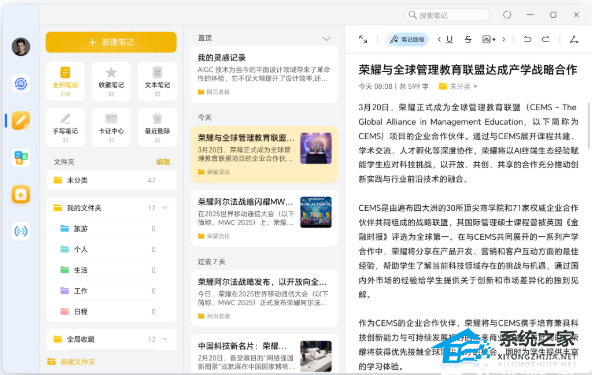592x375 pixels.
Task: Open the 荣耀阿尔法战略发布 note card
Action: pyautogui.click(x=264, y=298)
